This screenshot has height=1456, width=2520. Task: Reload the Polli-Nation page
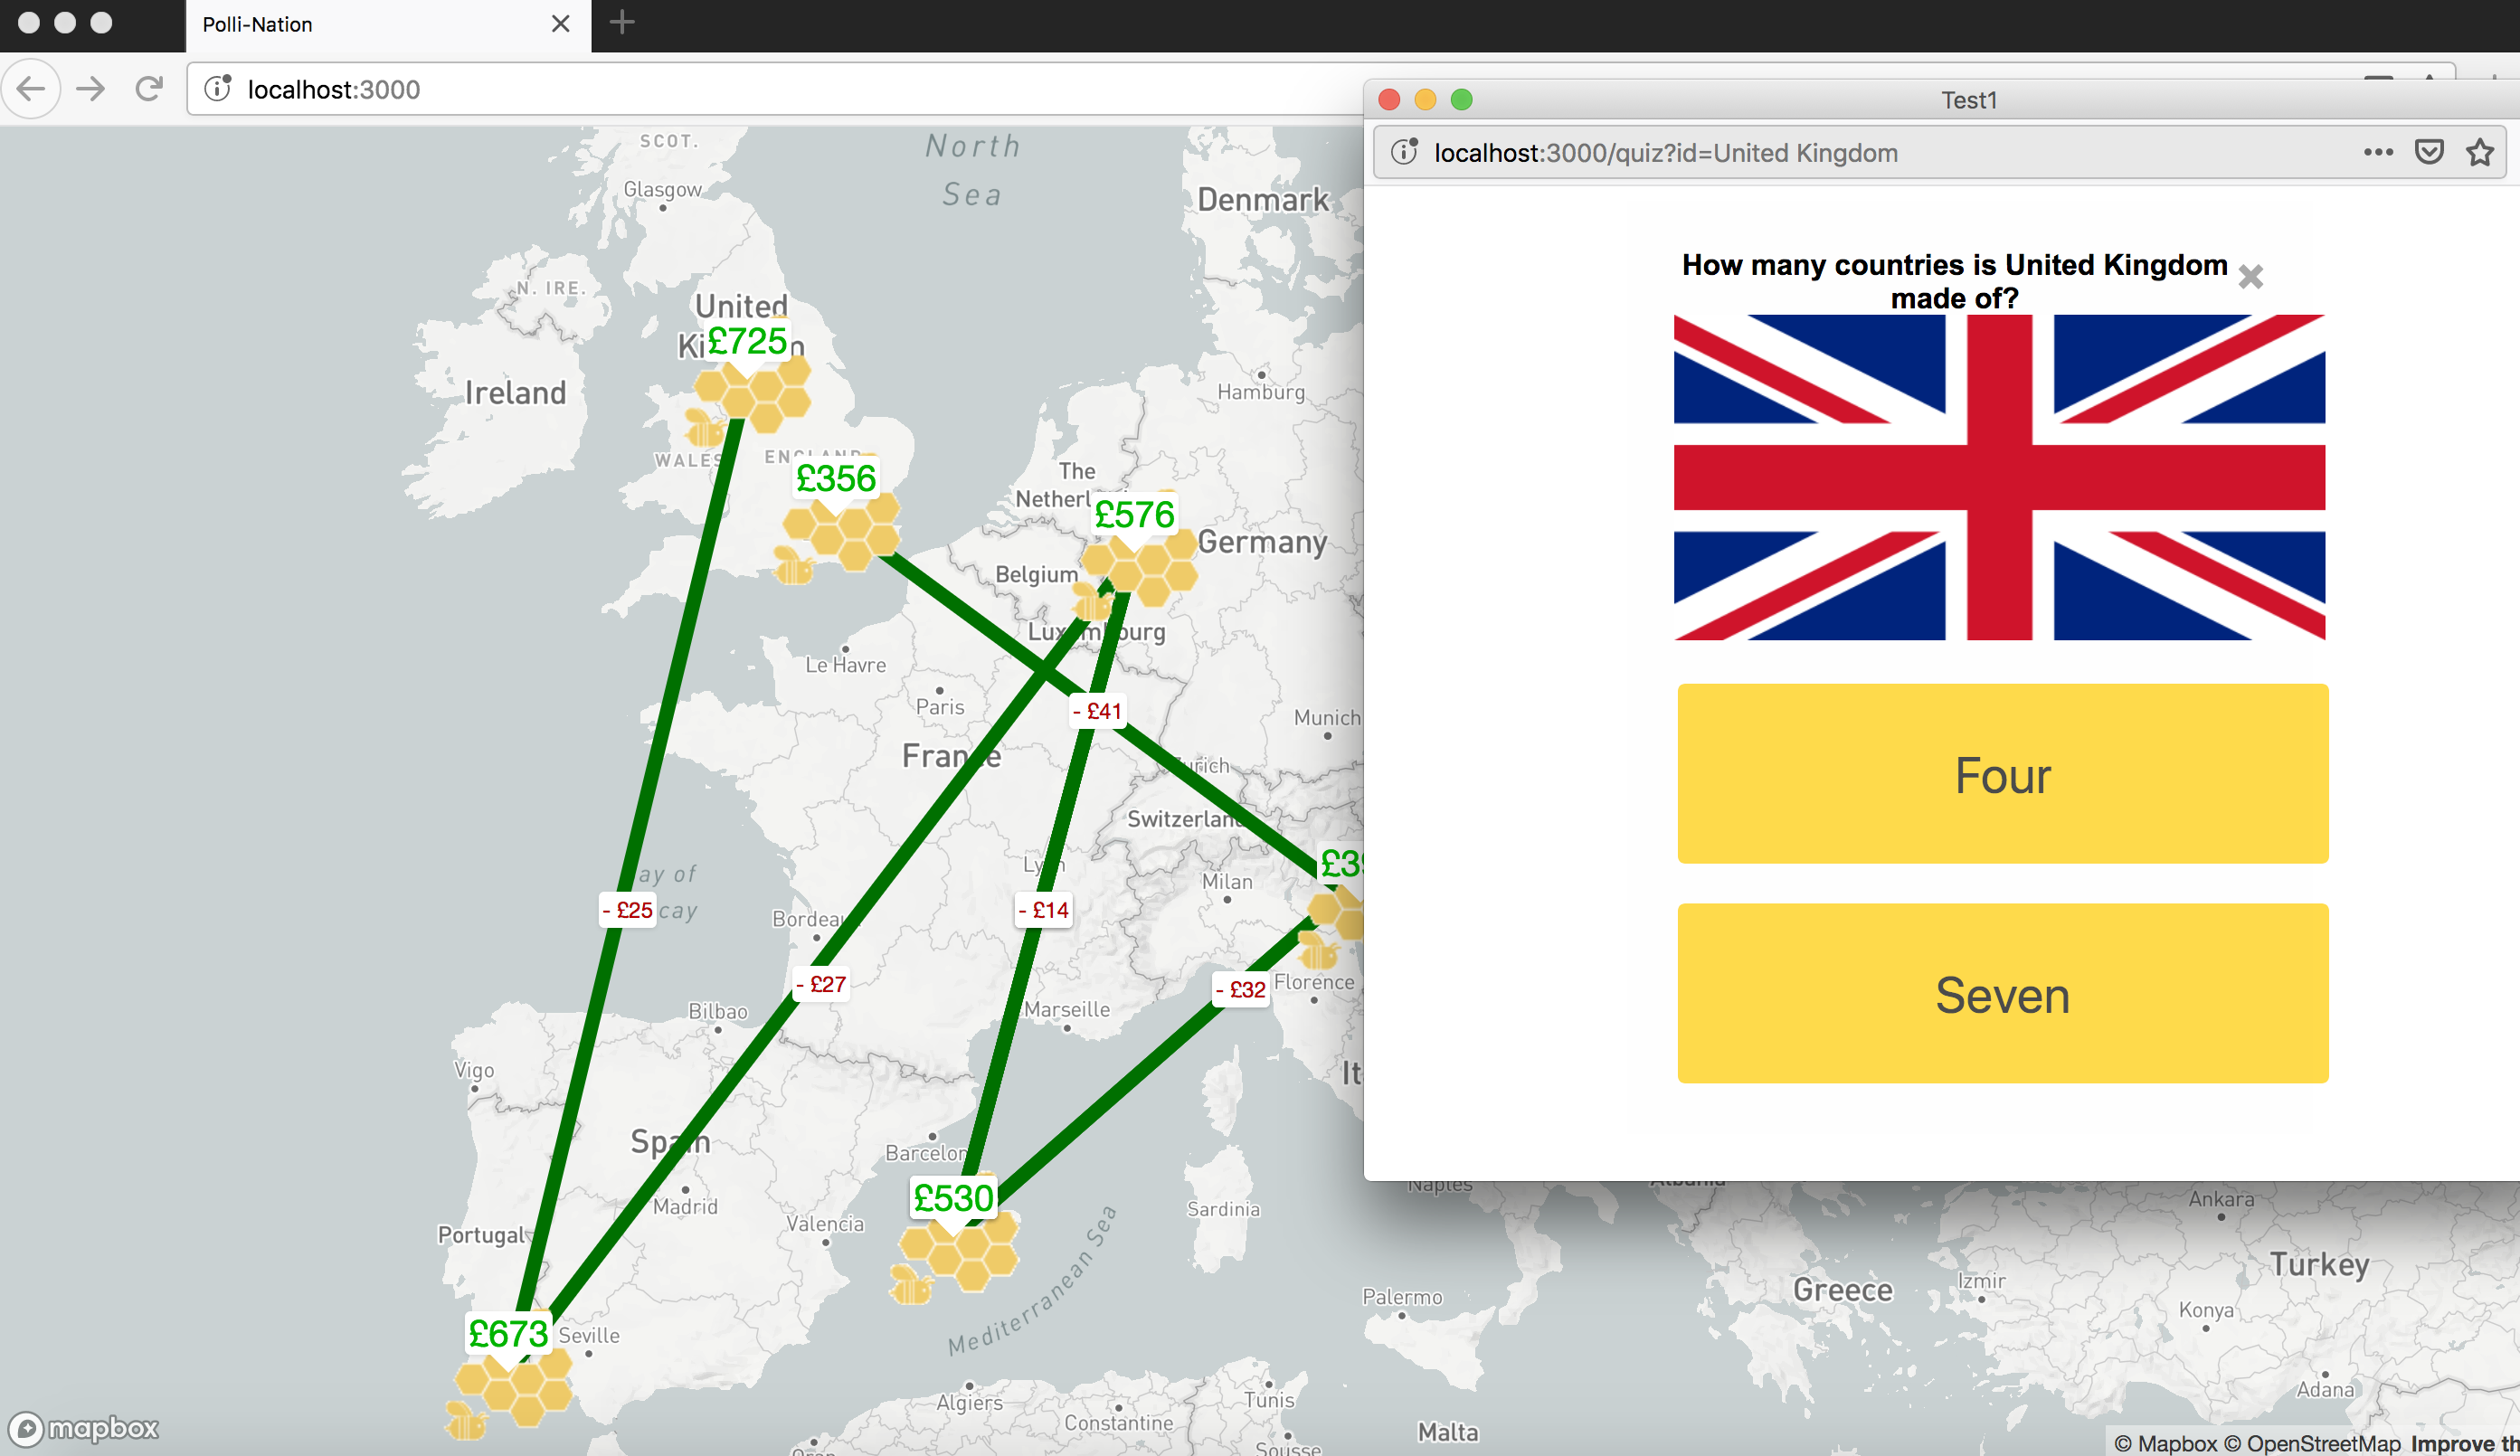149,89
